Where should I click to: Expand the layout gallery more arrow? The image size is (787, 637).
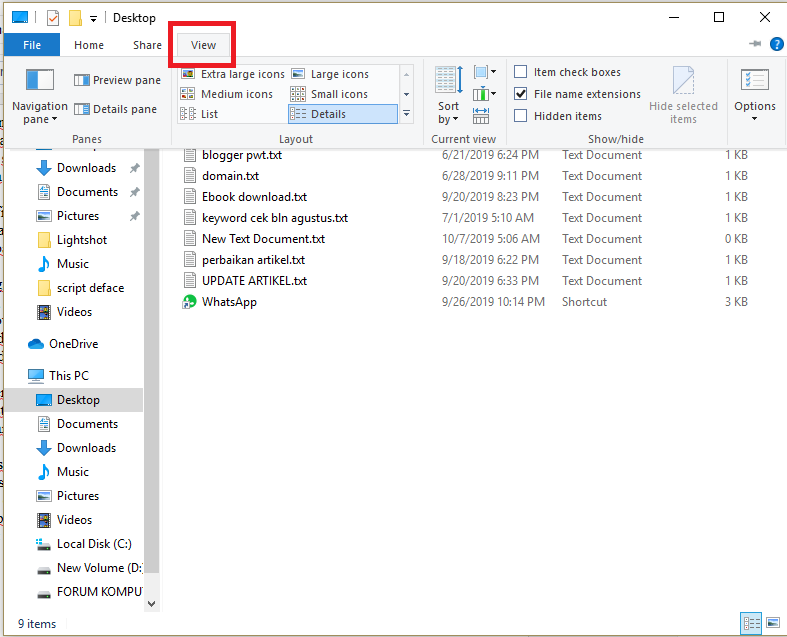[407, 114]
